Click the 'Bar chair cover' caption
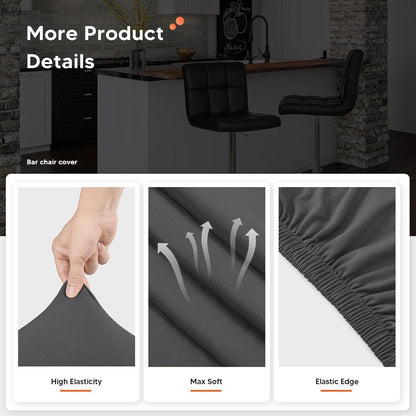The height and width of the screenshot is (416, 416). [x=52, y=162]
